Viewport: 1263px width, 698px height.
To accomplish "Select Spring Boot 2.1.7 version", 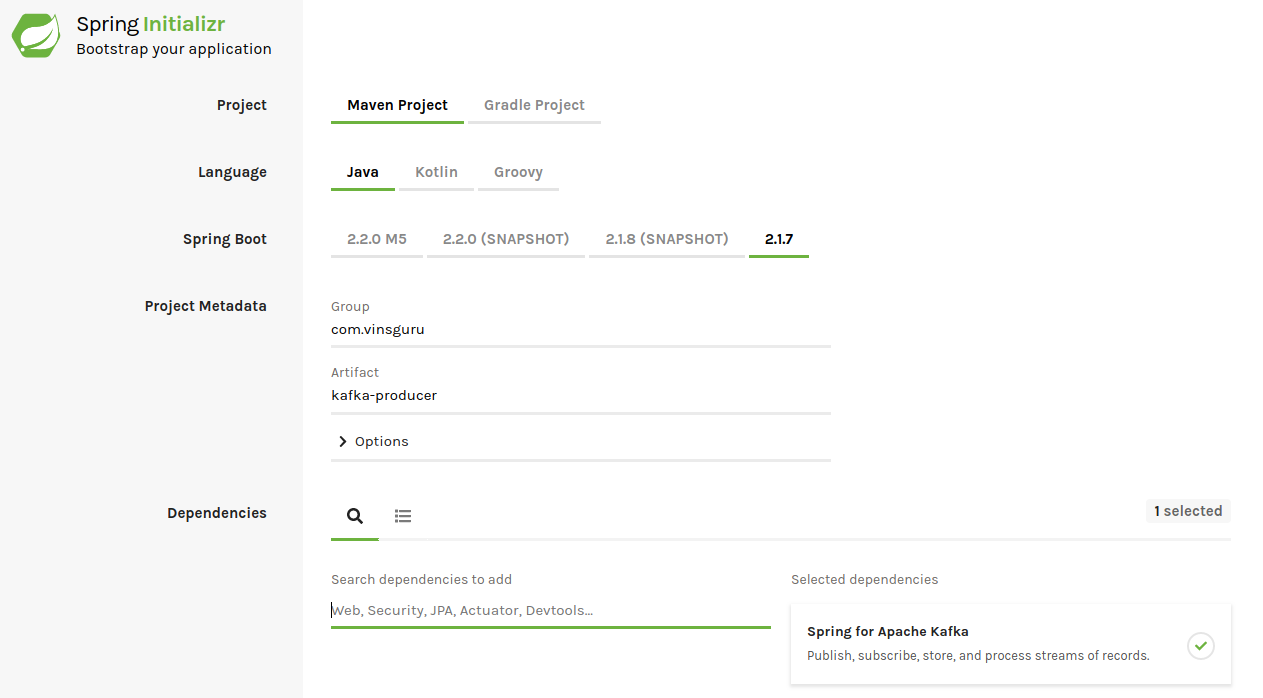I will point(778,239).
